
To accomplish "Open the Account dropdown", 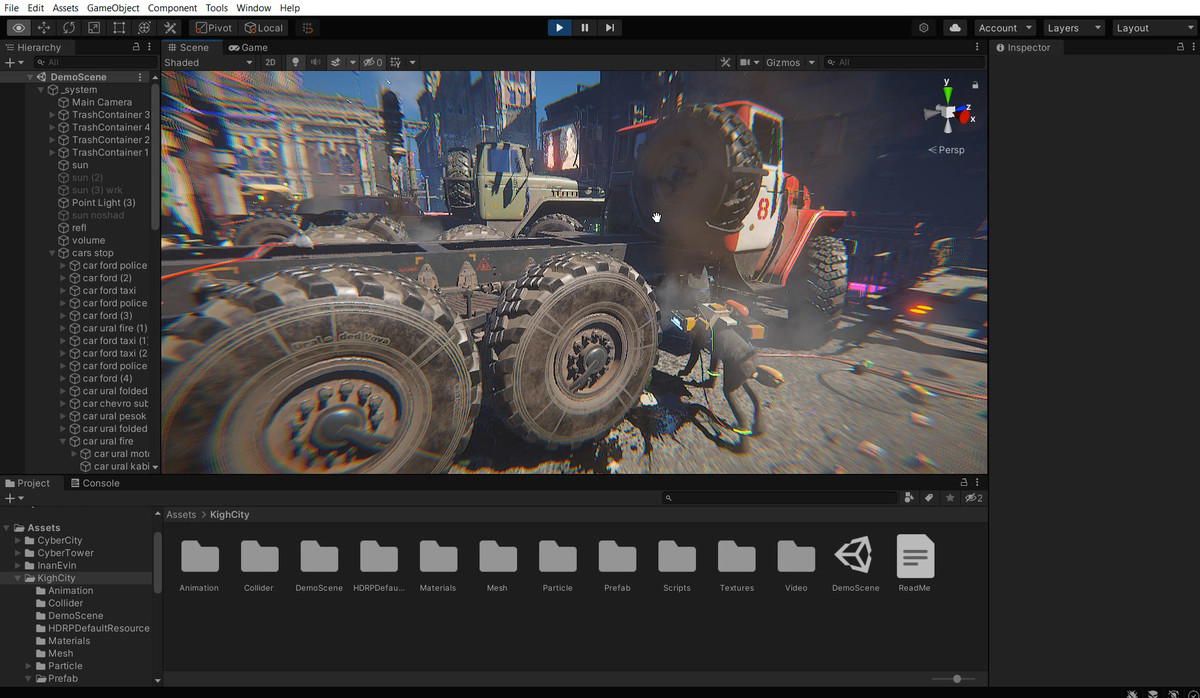I will (x=1005, y=28).
